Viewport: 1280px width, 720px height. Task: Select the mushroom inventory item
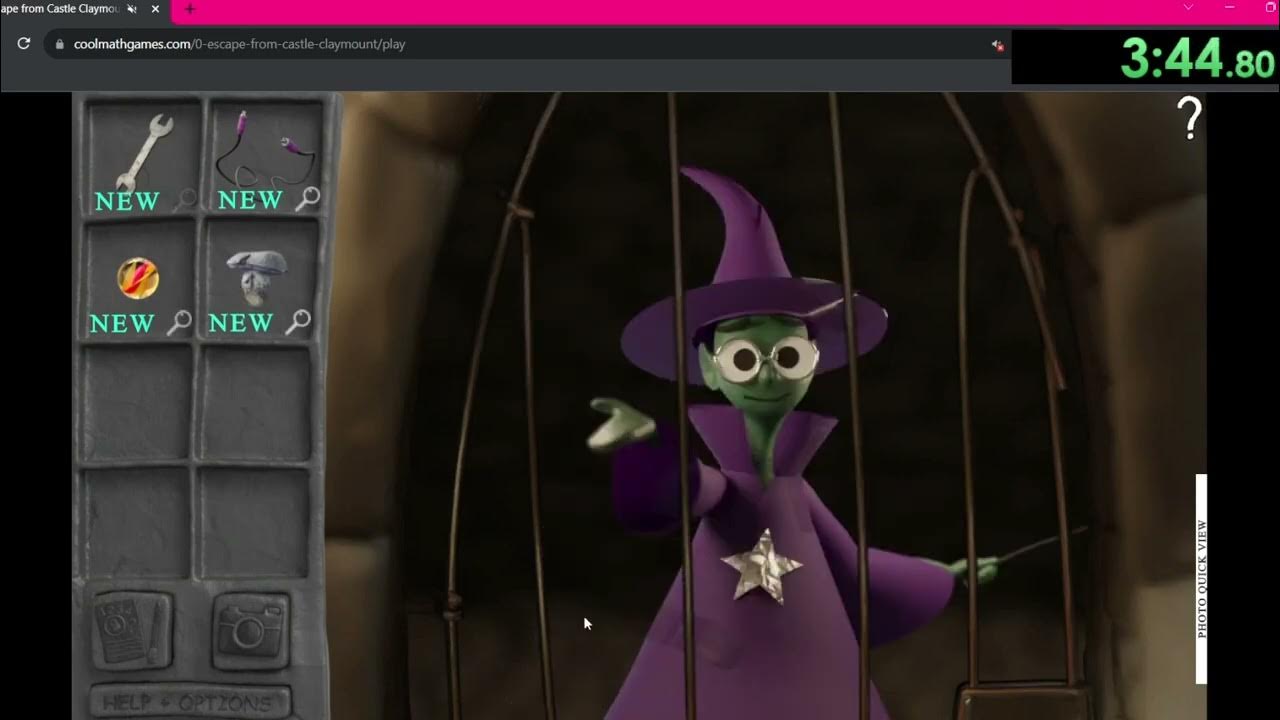[258, 276]
